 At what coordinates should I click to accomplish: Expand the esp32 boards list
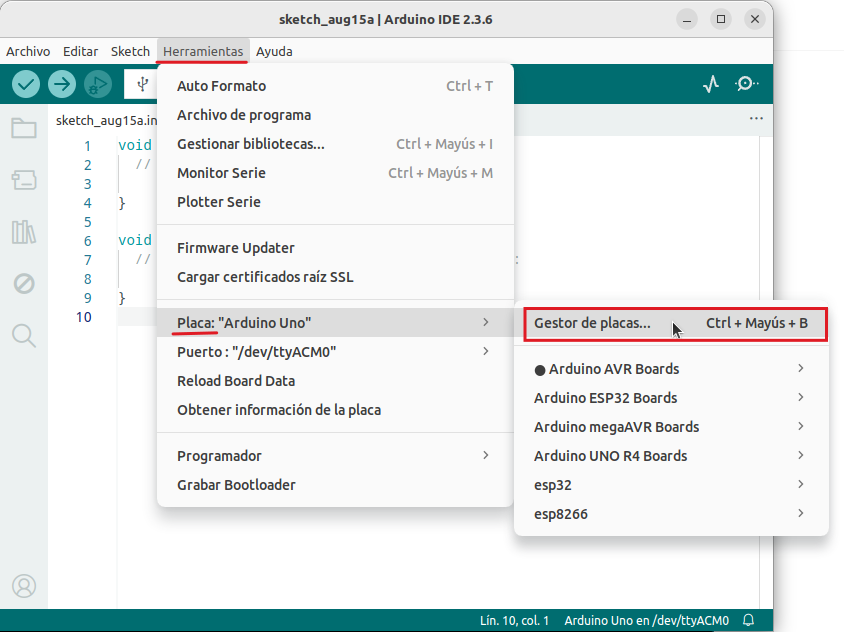(x=671, y=486)
